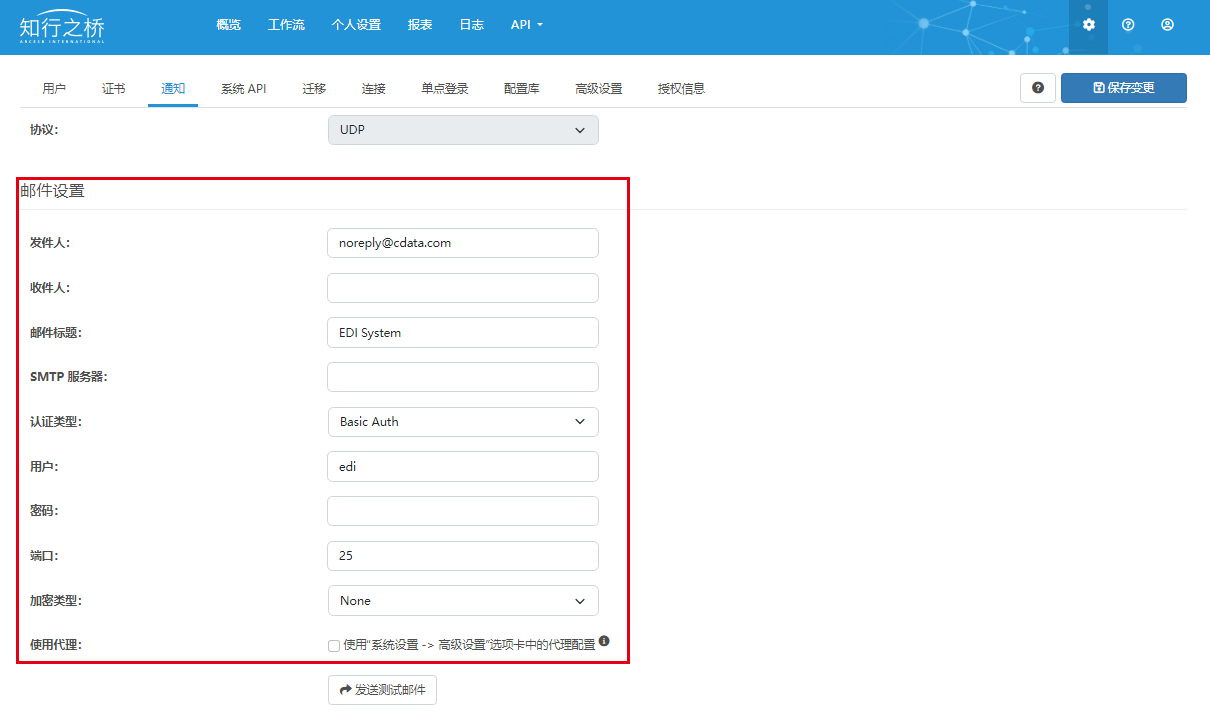Expand the 协议 UDP dropdown
The width and height of the screenshot is (1210, 713).
coord(463,130)
